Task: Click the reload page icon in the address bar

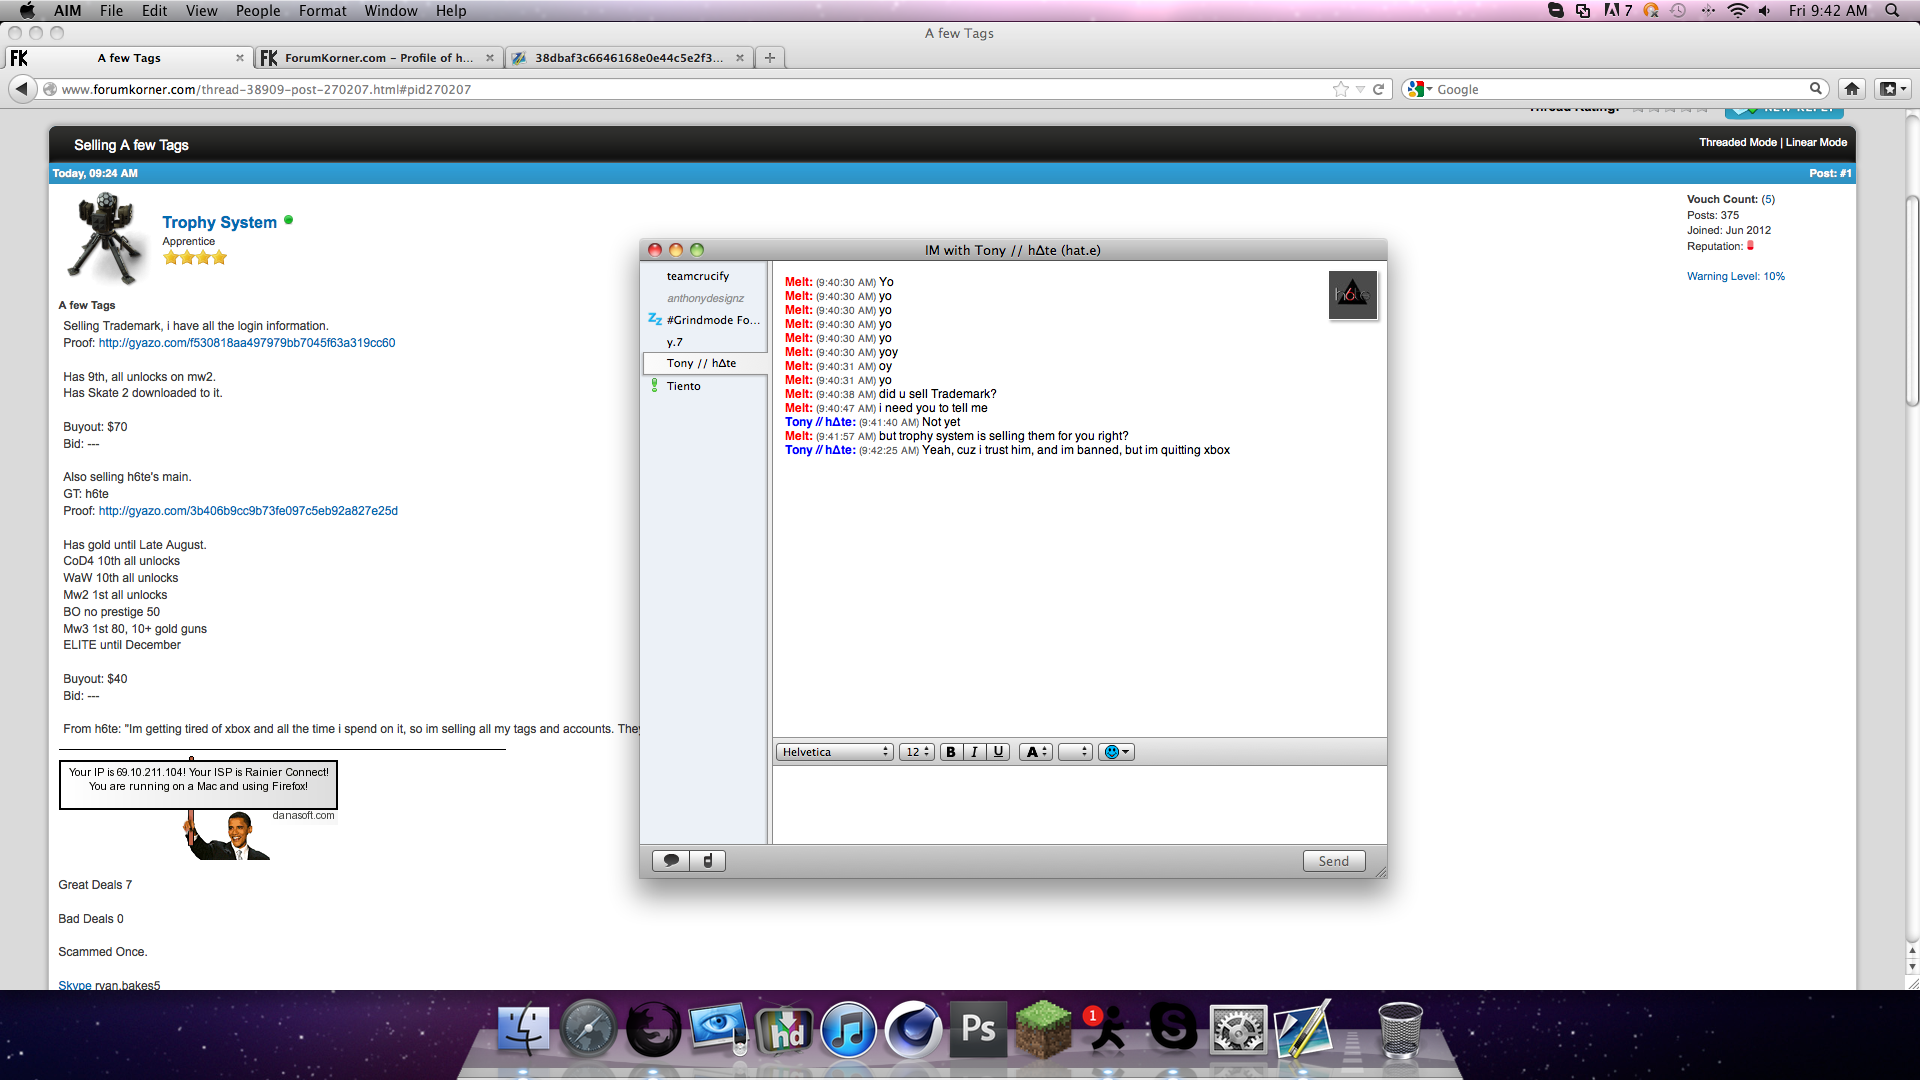Action: pos(1378,89)
